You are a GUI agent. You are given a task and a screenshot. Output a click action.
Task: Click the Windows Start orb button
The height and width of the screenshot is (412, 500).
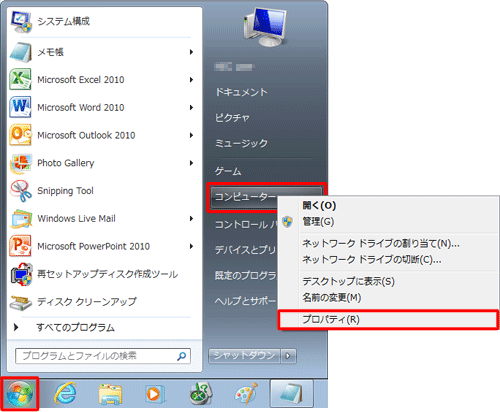tap(20, 394)
